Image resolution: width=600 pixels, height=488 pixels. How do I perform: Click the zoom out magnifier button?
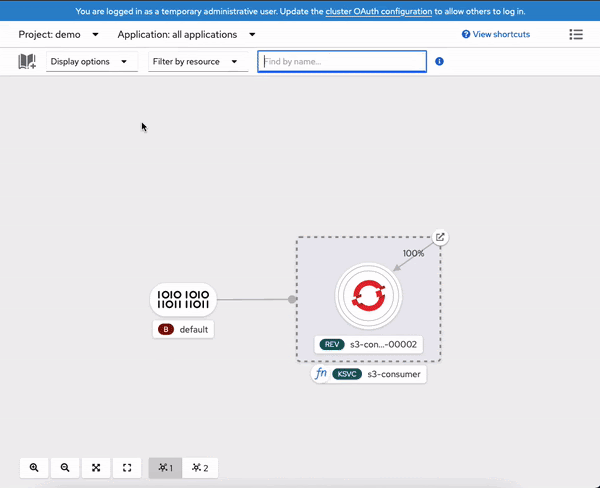[x=65, y=467]
